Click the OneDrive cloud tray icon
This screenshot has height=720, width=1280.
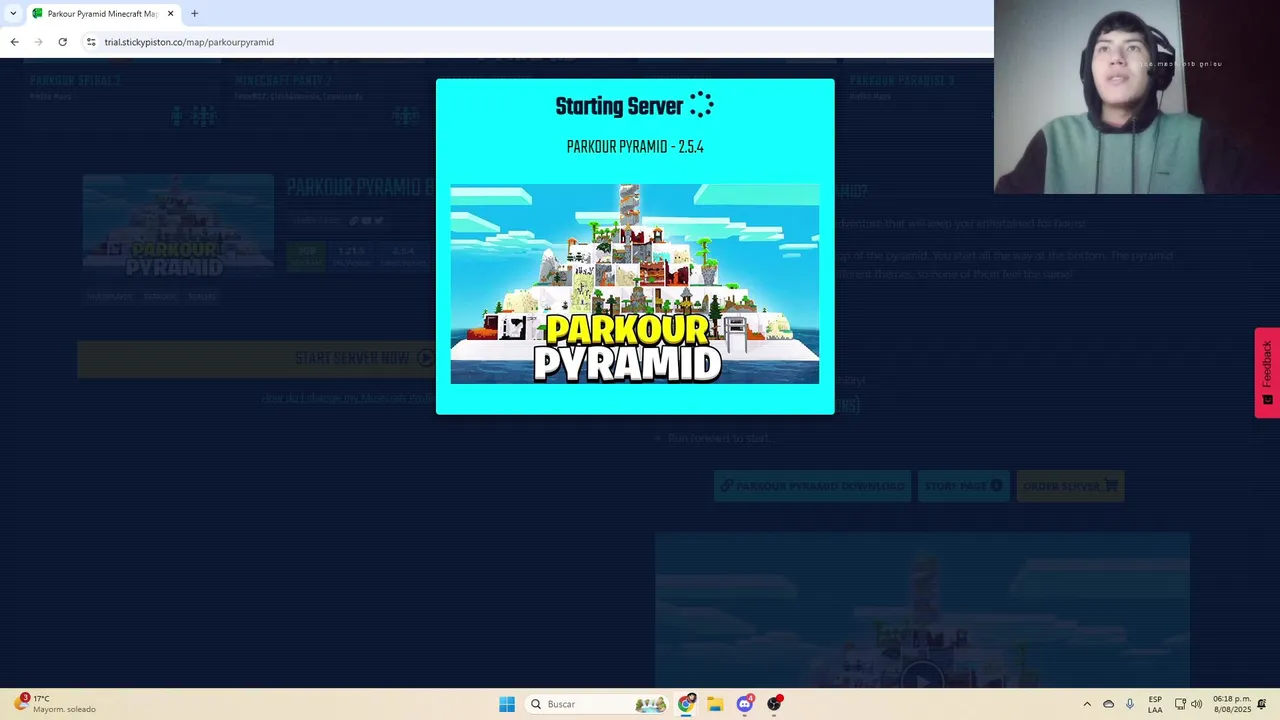(1108, 704)
